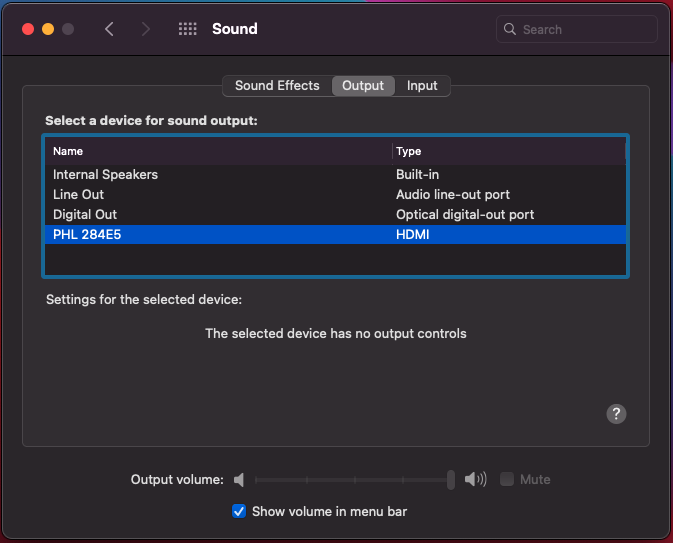Click inside the Search field

pyautogui.click(x=585, y=30)
